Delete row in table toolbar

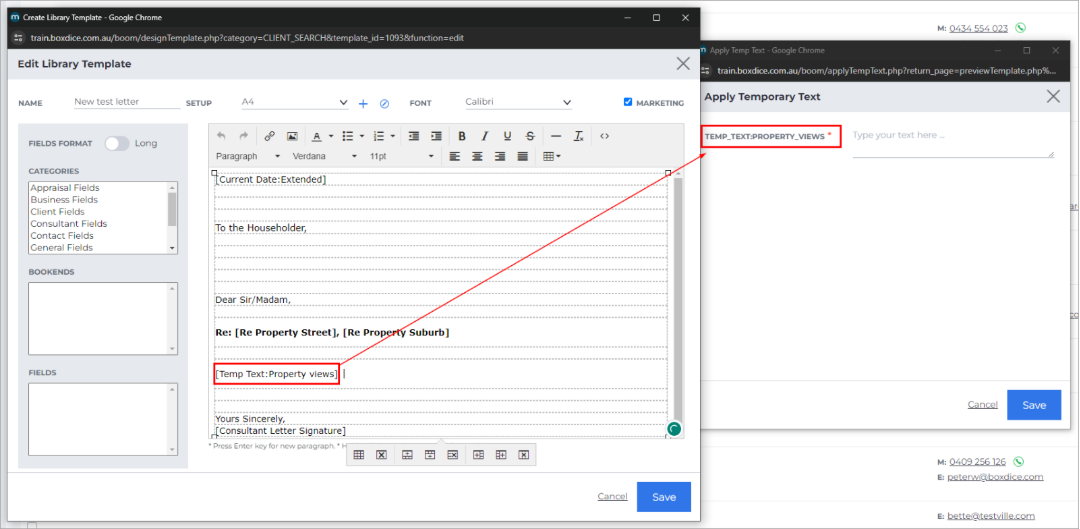click(453, 455)
